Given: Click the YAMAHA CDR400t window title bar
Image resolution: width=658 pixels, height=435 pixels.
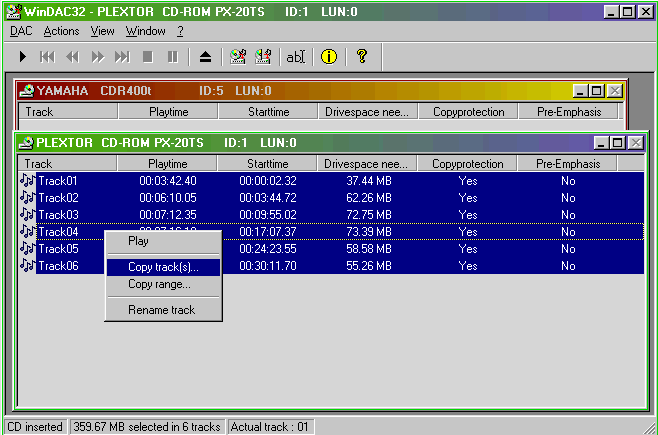Looking at the screenshot, I should click(321, 91).
